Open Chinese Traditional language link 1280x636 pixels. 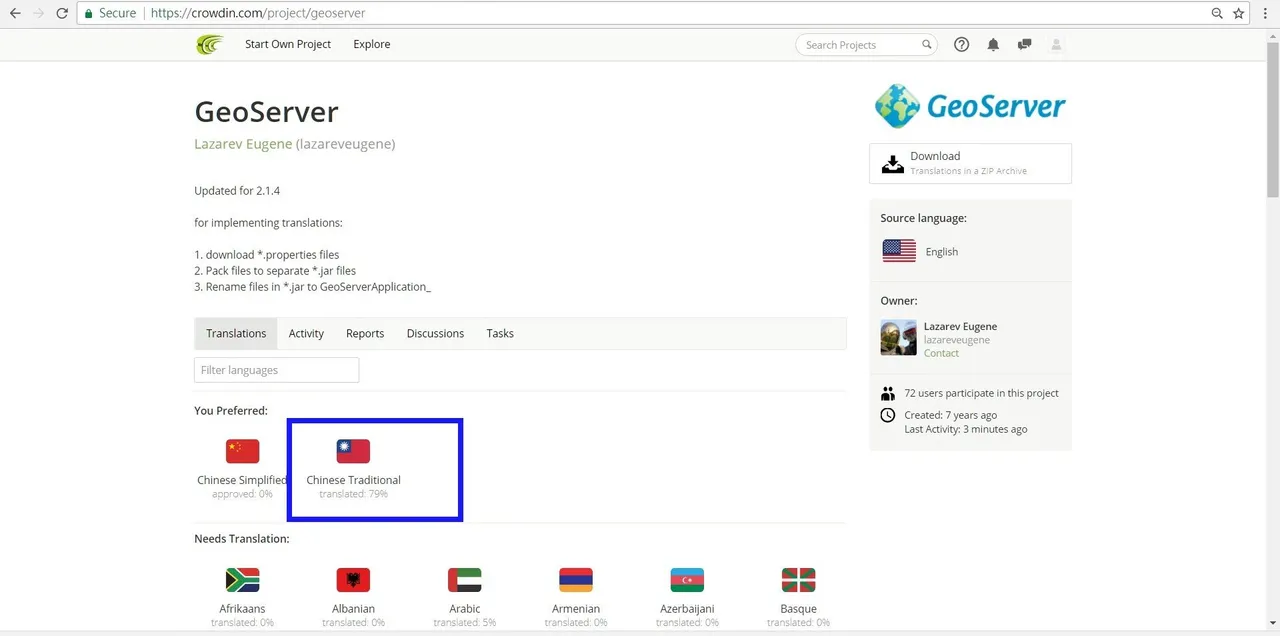353,480
